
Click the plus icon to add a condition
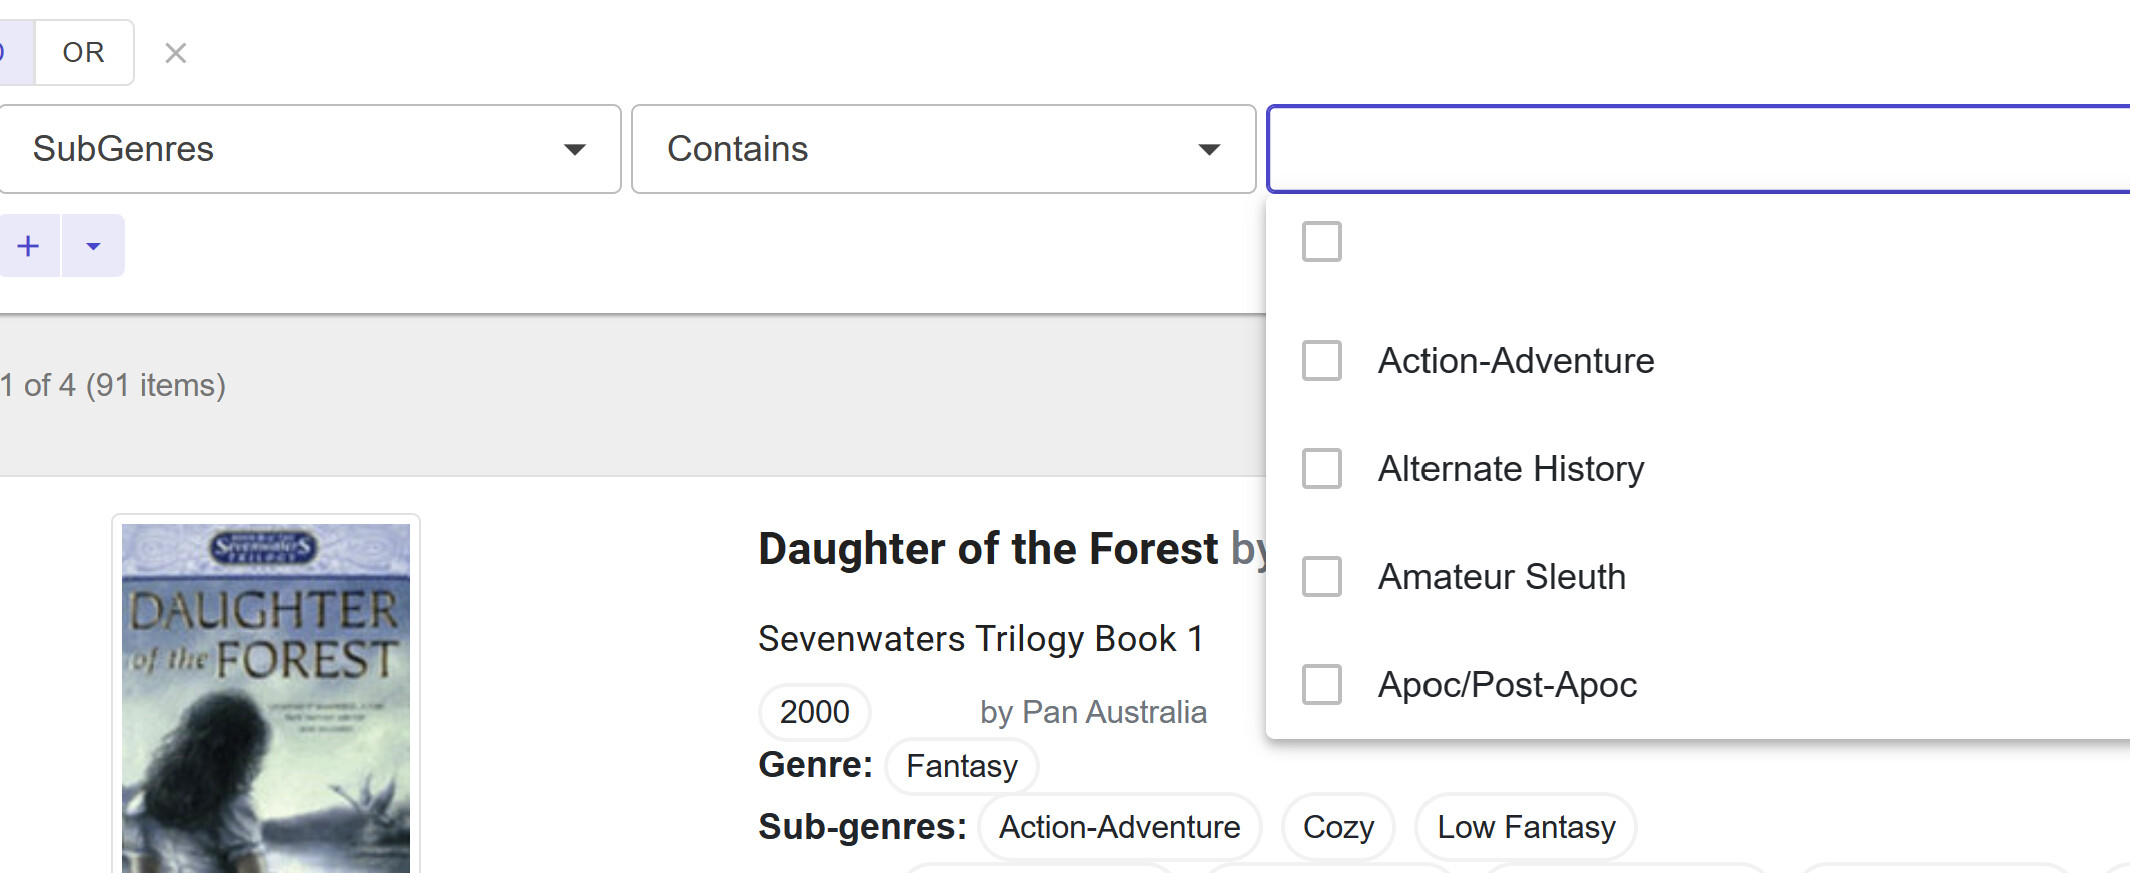[x=29, y=246]
